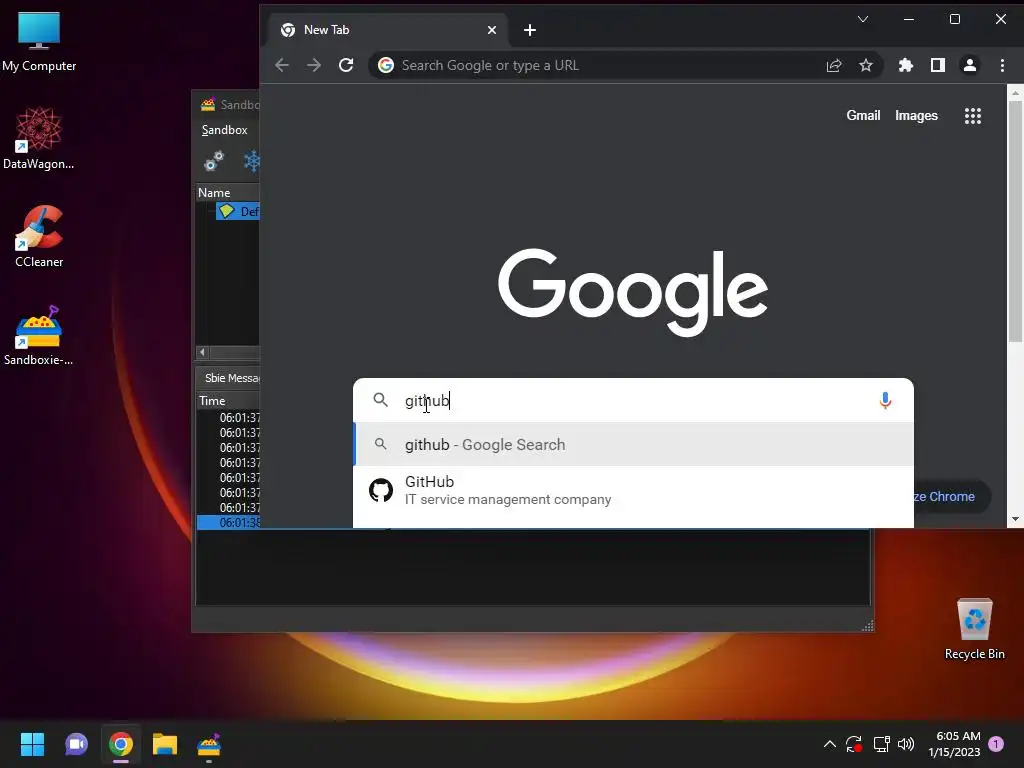Click the Sandboxie window resize grip
Screen dimensions: 1024x768
[868, 626]
